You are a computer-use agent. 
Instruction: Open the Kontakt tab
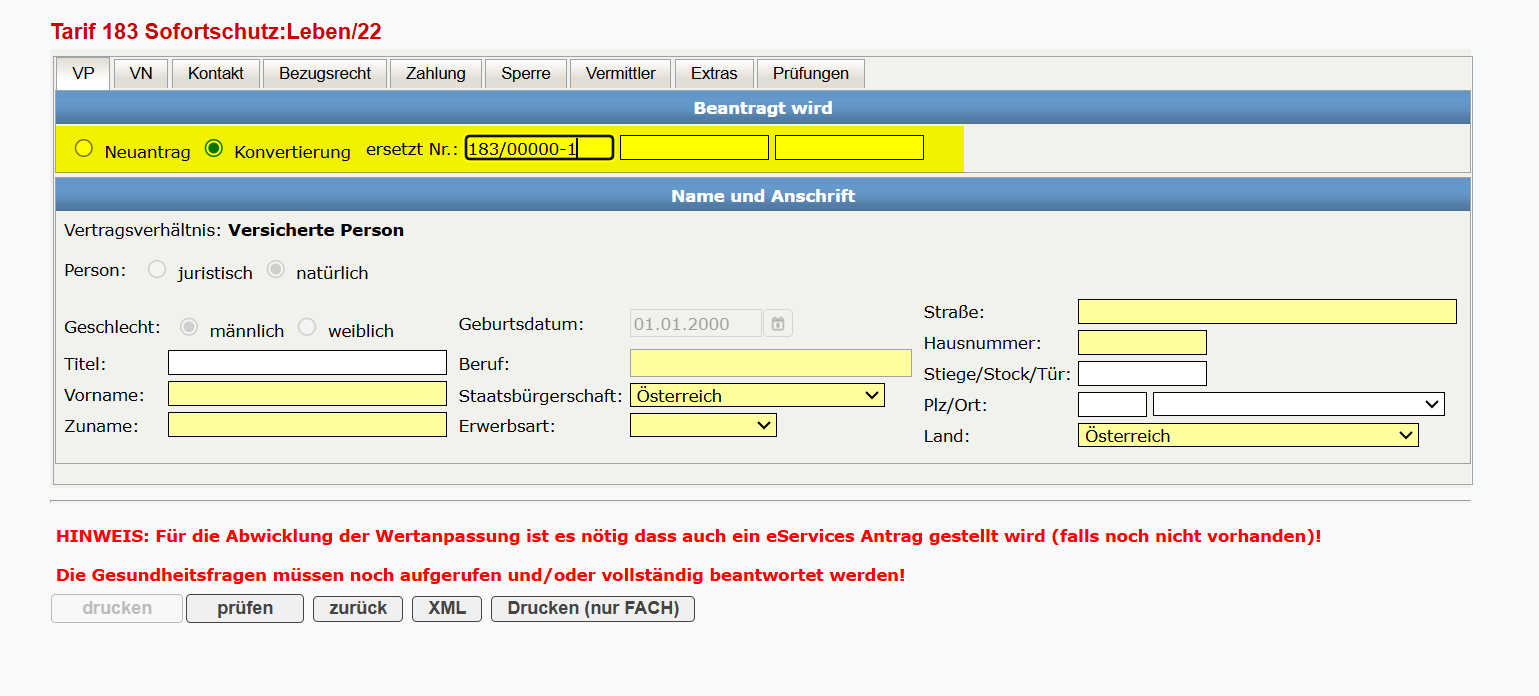point(216,74)
